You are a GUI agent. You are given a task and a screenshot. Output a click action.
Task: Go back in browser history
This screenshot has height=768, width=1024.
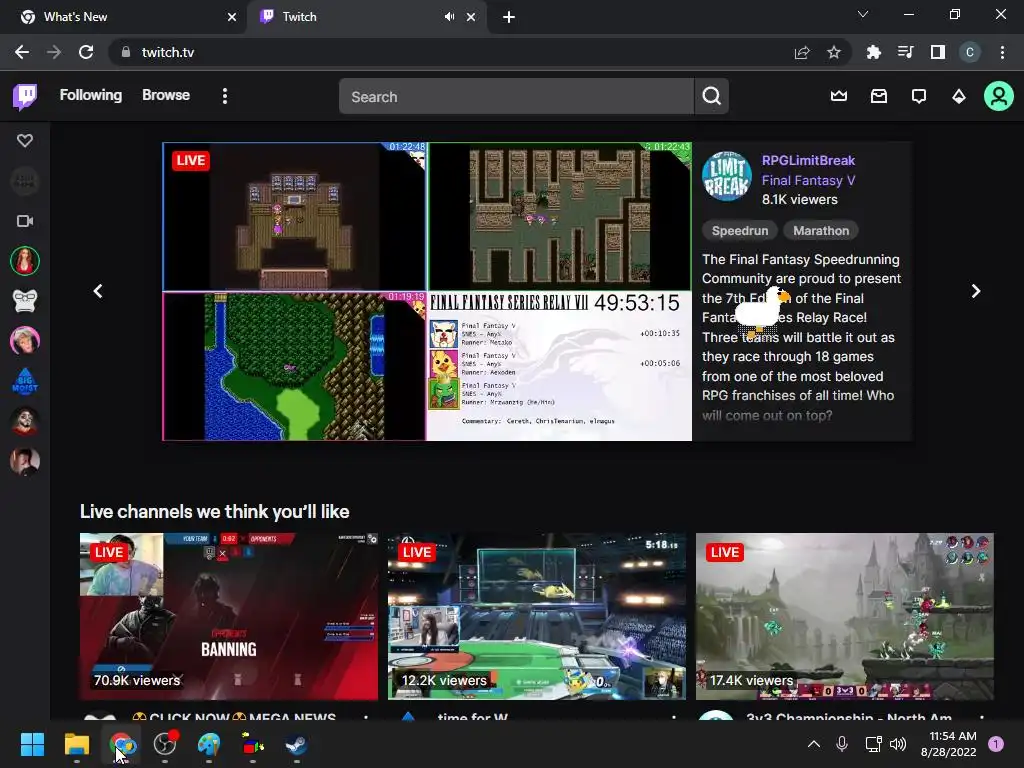tap(22, 52)
